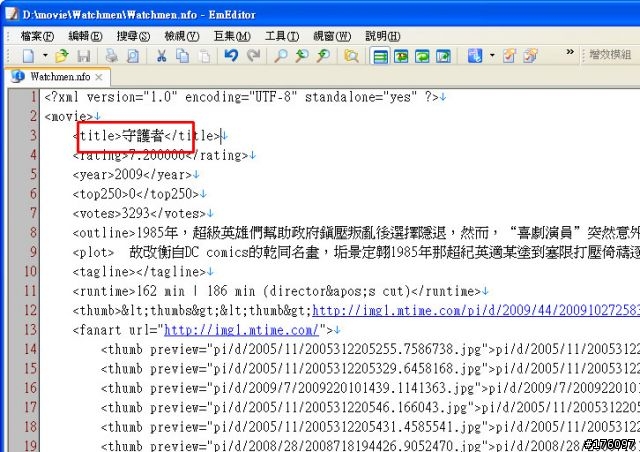
Task: Redo with the gray arrow icon
Action: click(253, 56)
